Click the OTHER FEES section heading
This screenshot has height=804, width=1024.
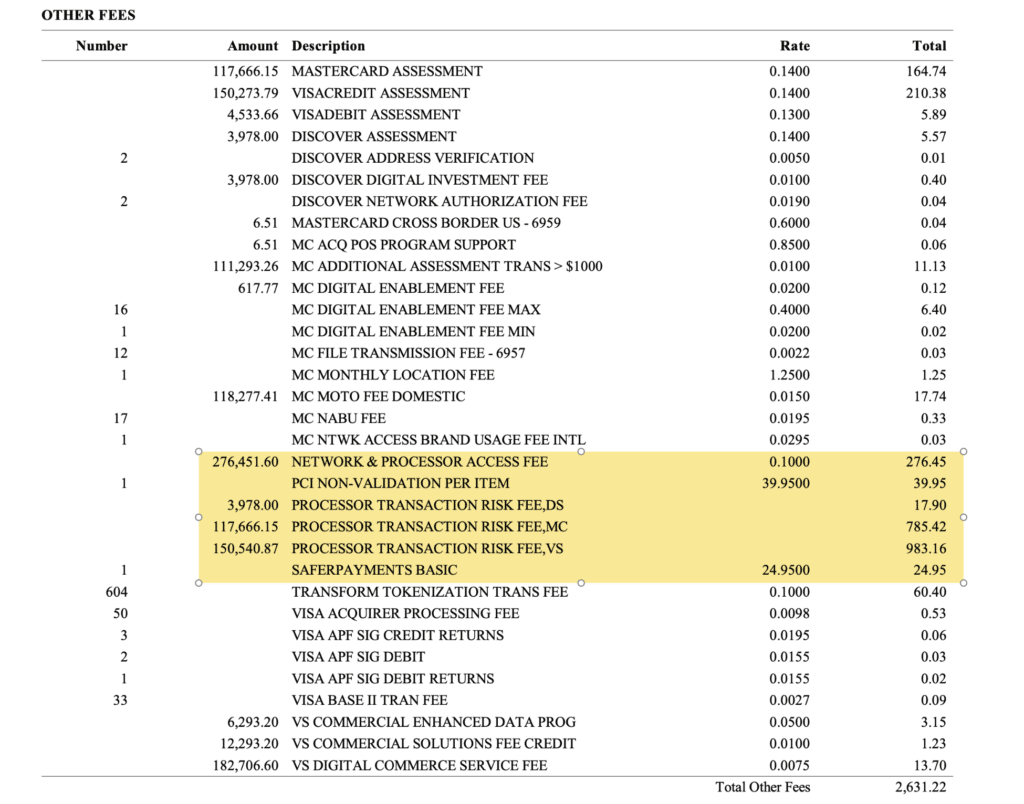(88, 16)
